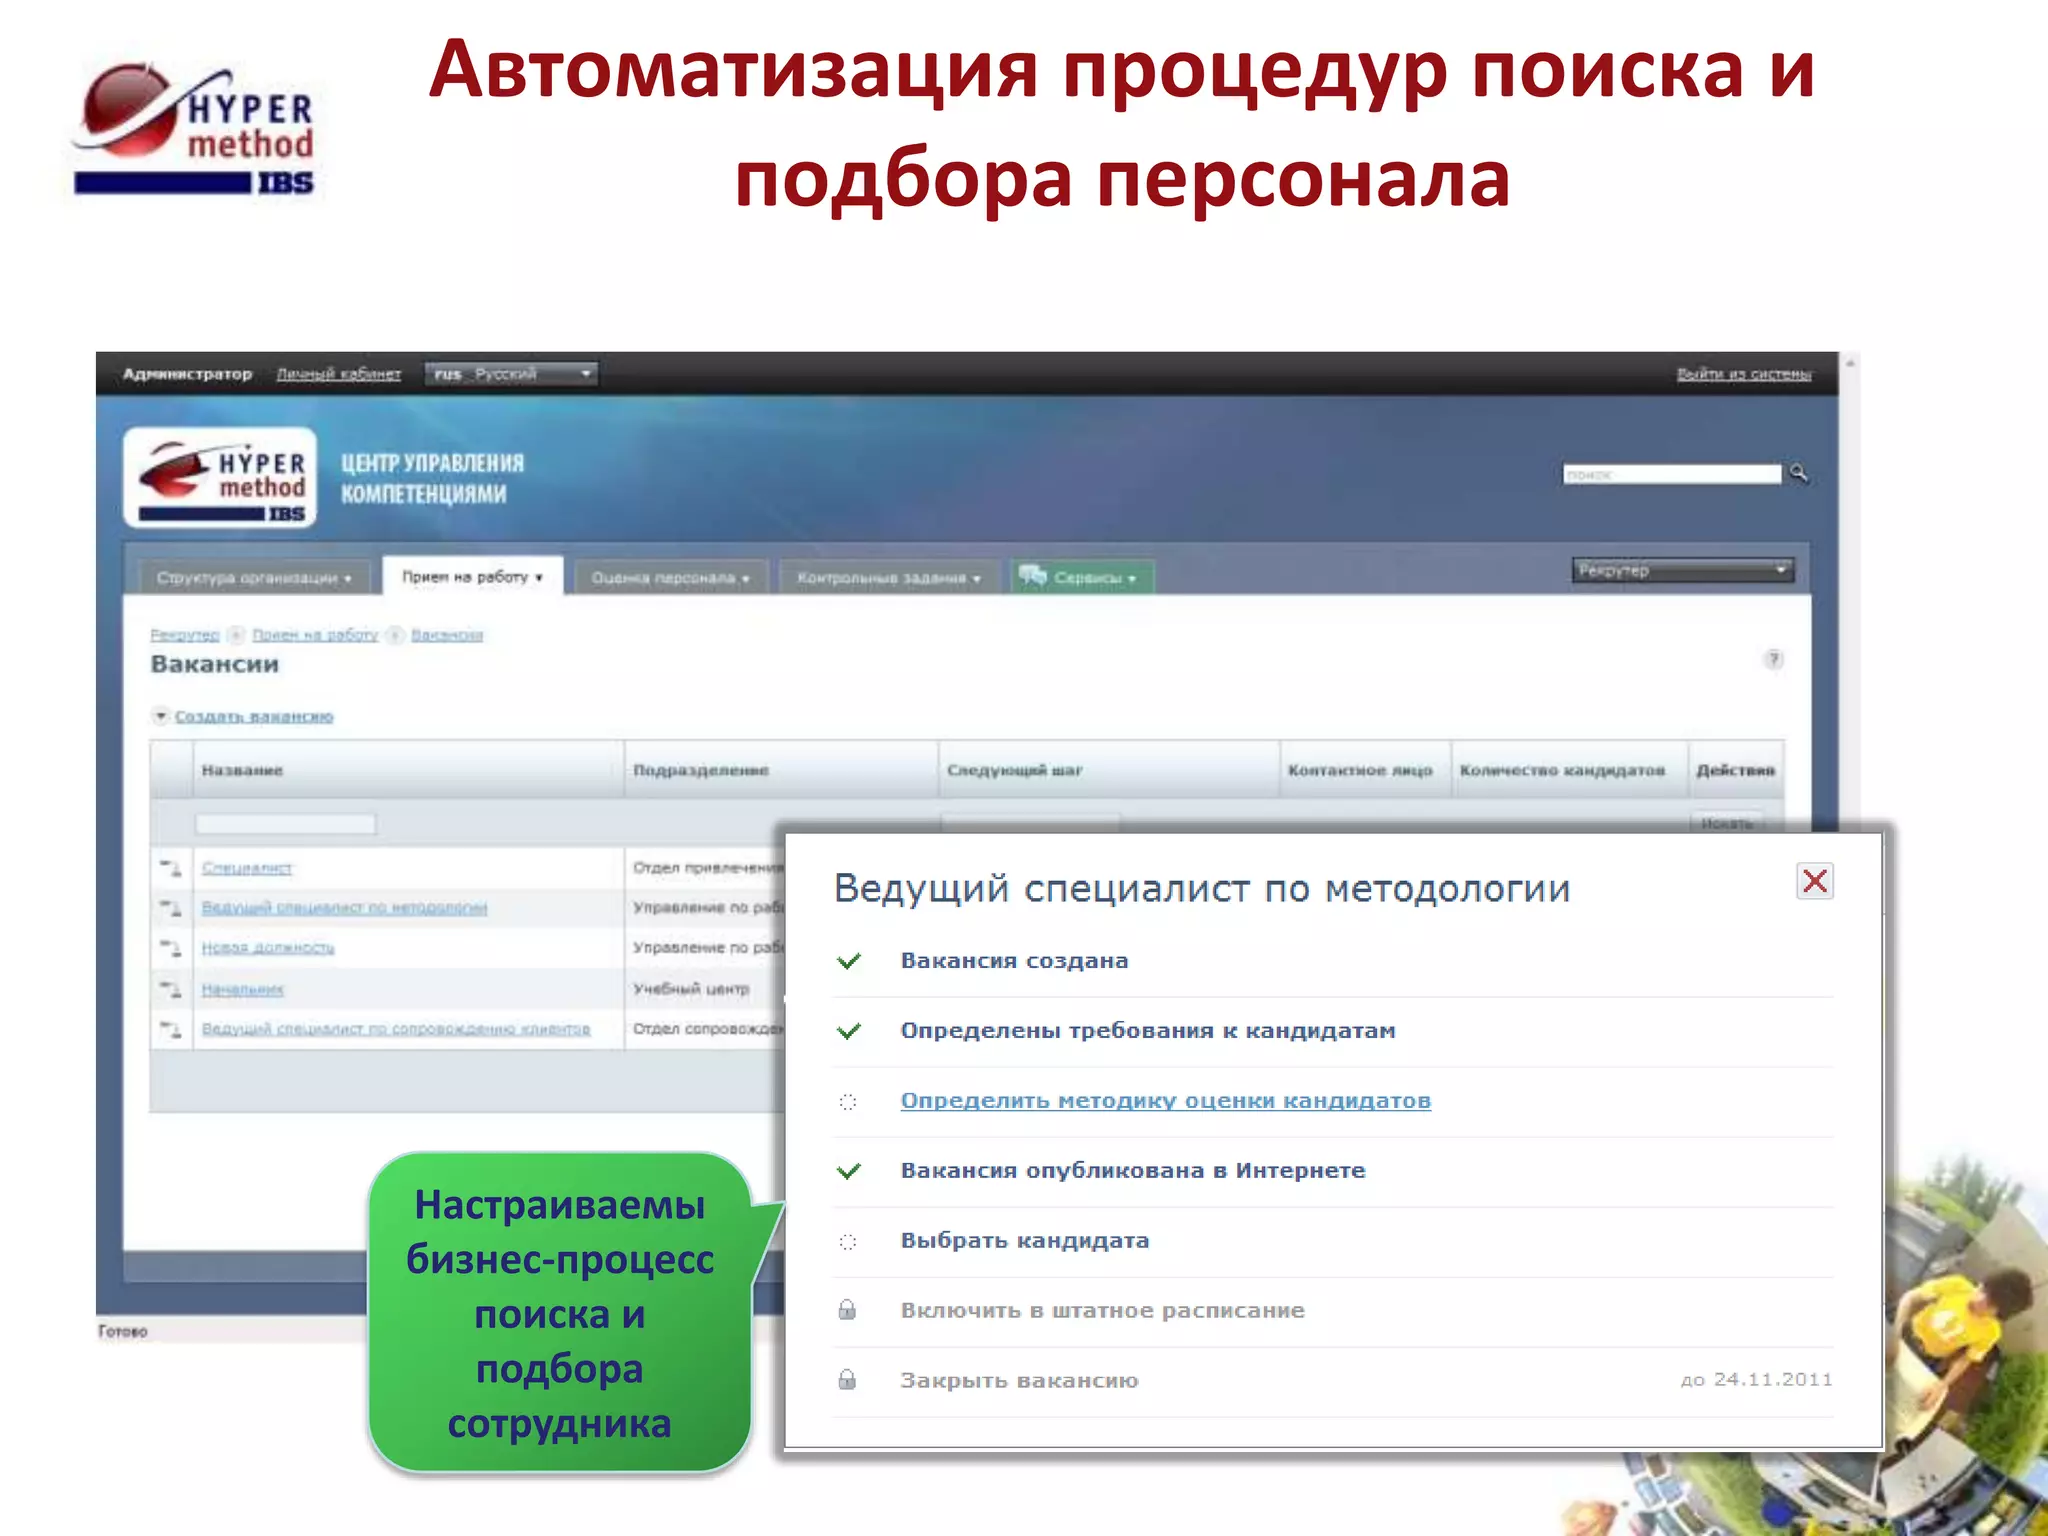This screenshot has width=2048, height=1536.
Task: Click the Действия column header
Action: point(1736,770)
